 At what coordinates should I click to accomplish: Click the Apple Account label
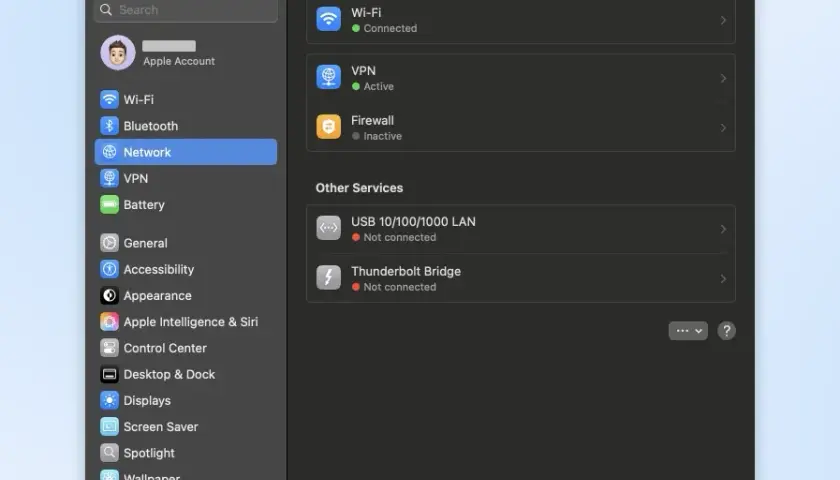point(179,61)
